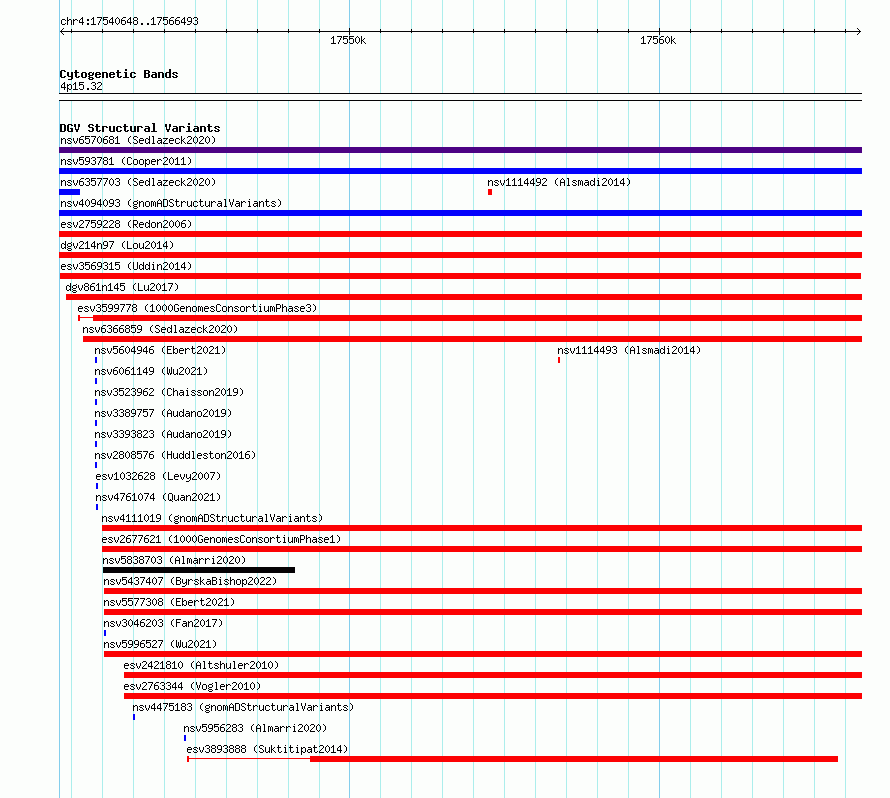890x798 pixels.
Task: Click the DGV Structural Variants track title
Action: (x=140, y=128)
